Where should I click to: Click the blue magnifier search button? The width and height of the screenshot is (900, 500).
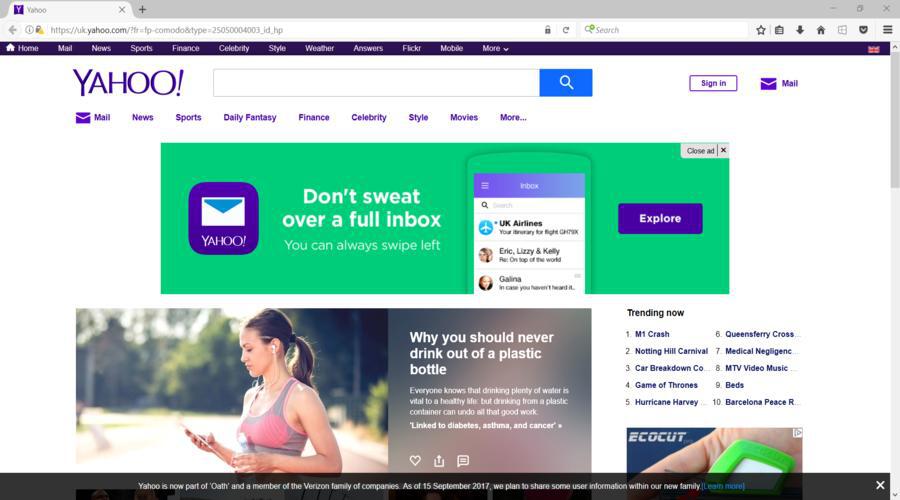coord(565,83)
